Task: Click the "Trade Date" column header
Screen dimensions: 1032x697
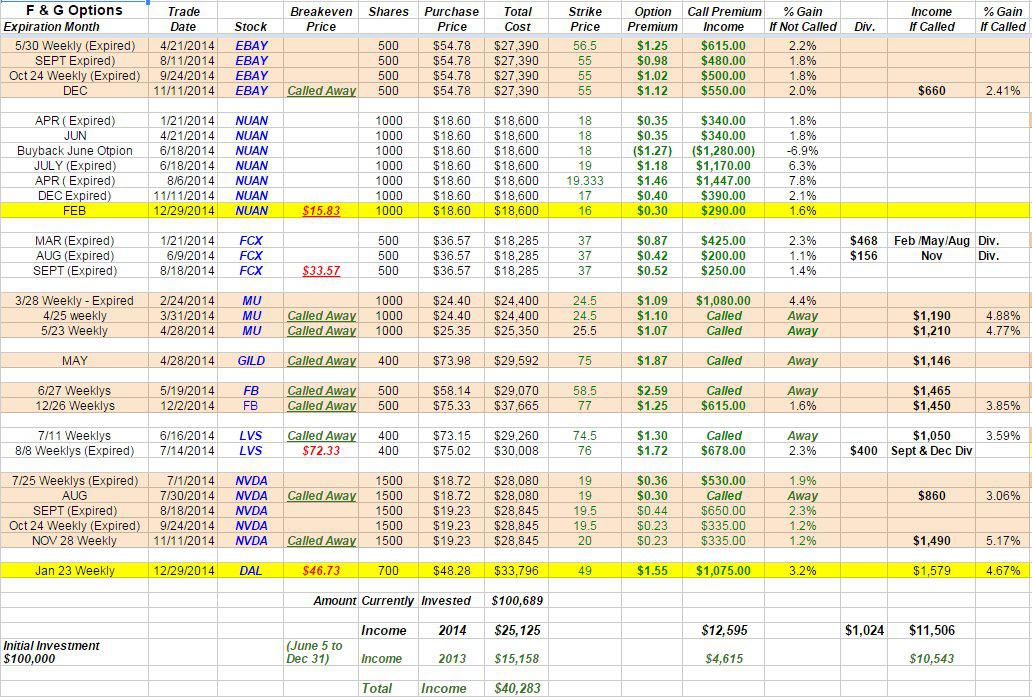Action: 183,19
